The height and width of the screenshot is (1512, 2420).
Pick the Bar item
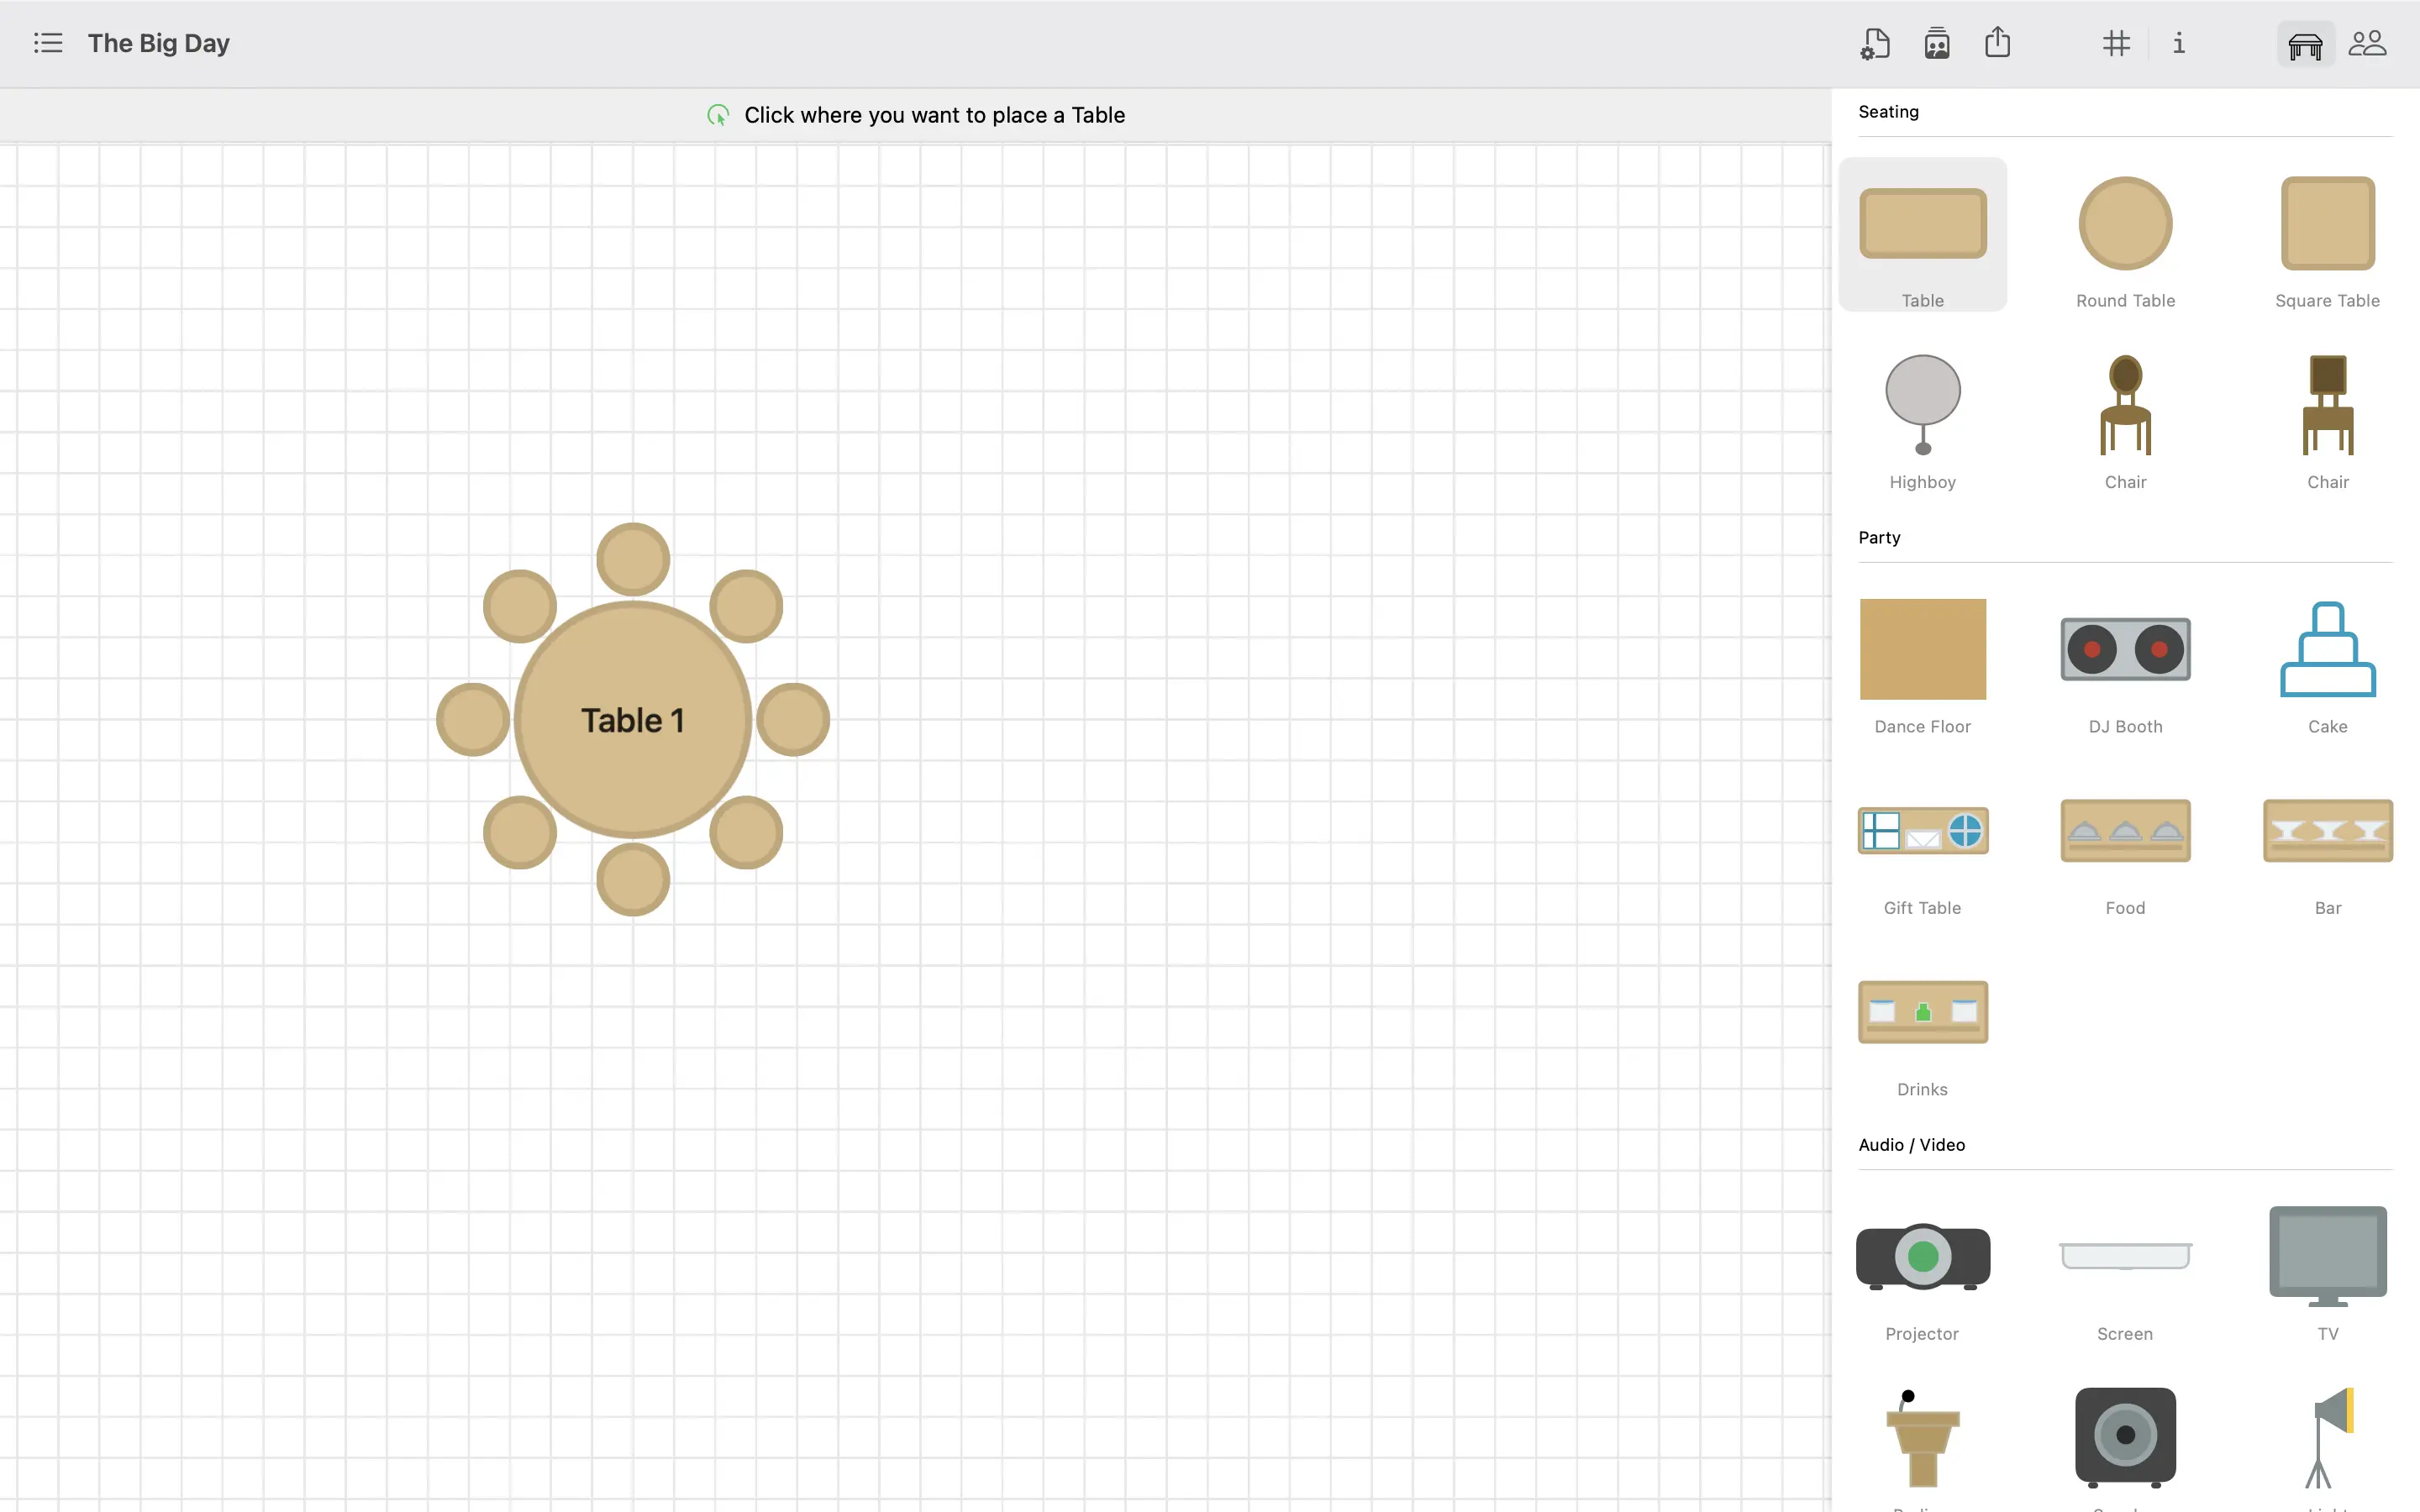tap(2327, 832)
